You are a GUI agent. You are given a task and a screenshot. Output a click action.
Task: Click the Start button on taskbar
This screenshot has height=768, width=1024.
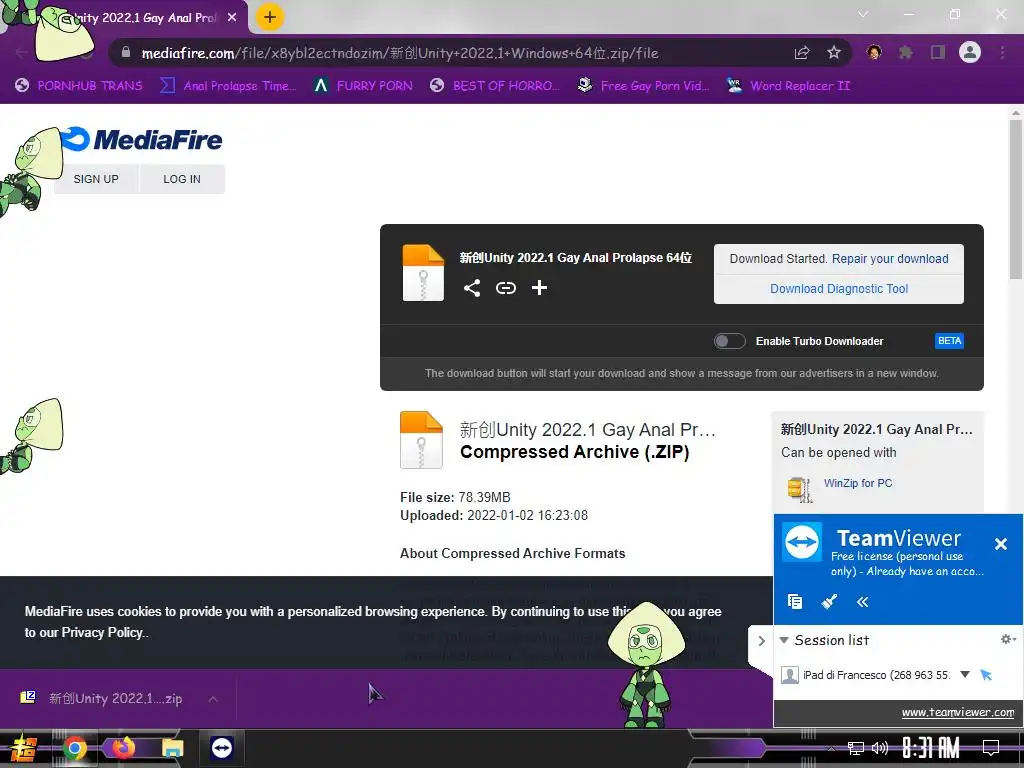(23, 749)
